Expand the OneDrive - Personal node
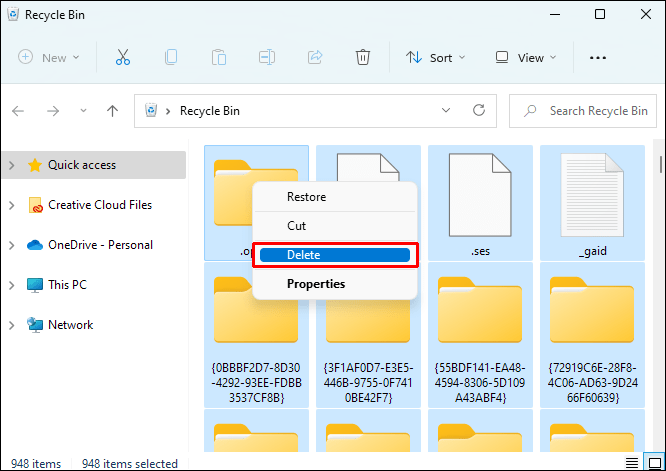This screenshot has width=666, height=471. click(12, 245)
